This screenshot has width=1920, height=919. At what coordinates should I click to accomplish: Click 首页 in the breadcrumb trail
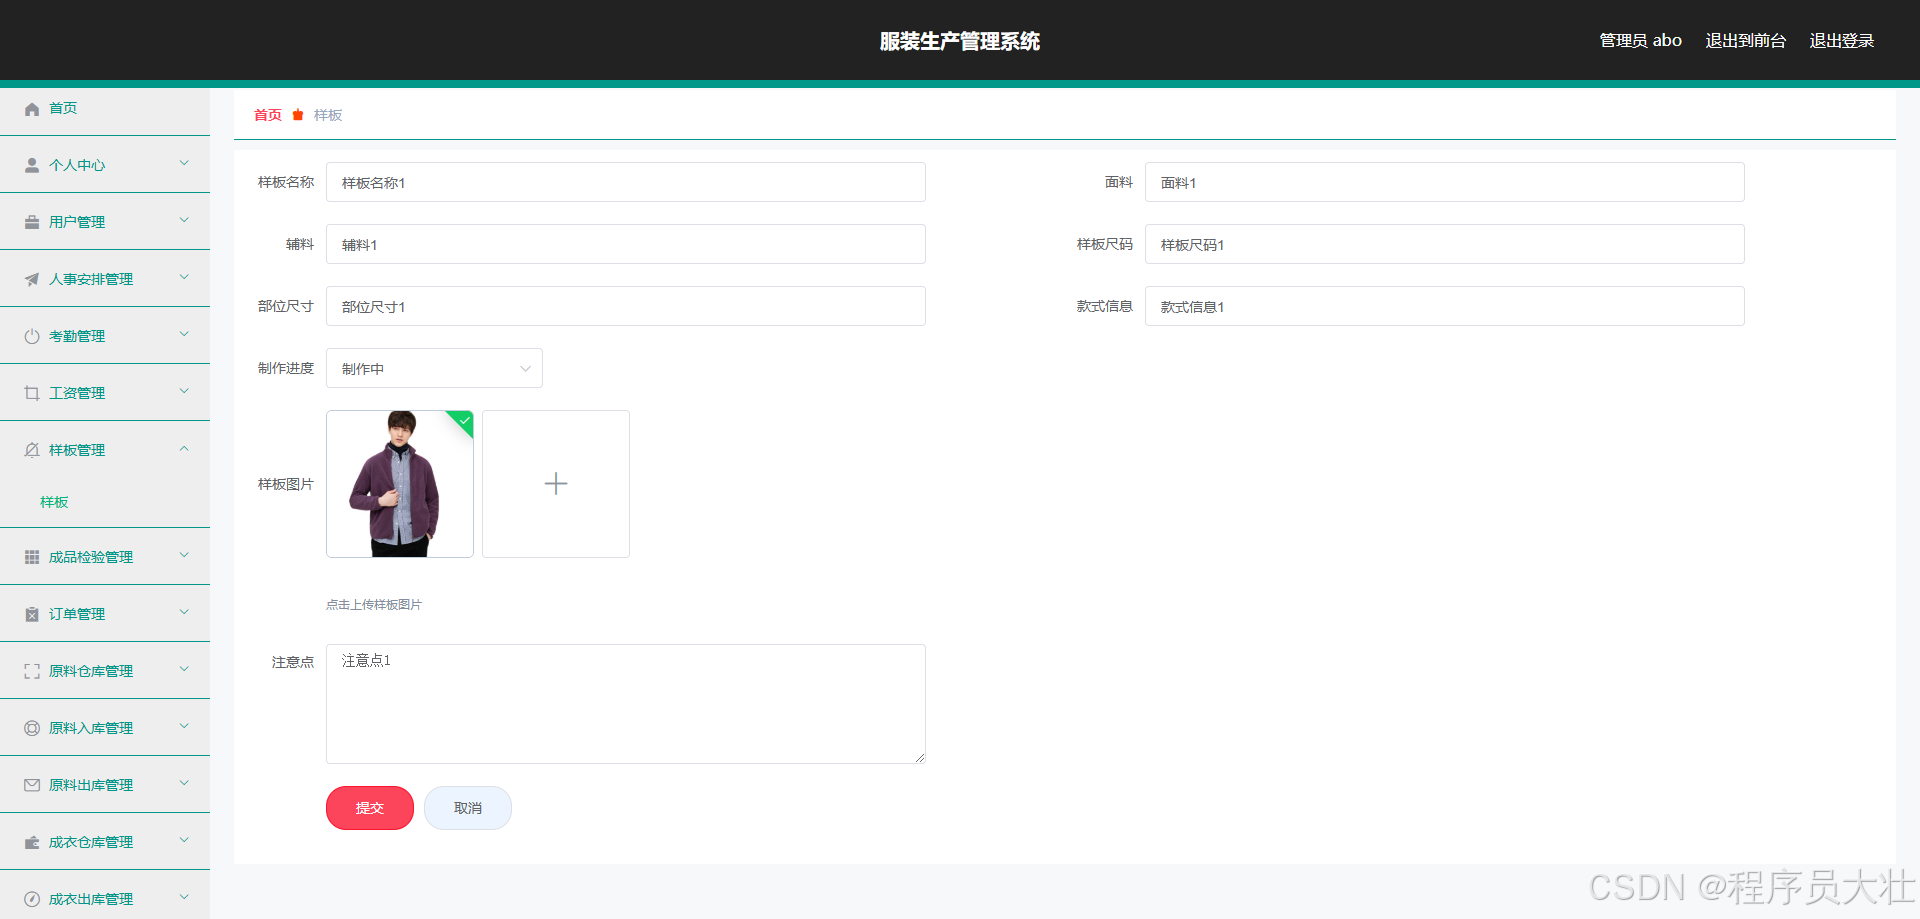(267, 115)
